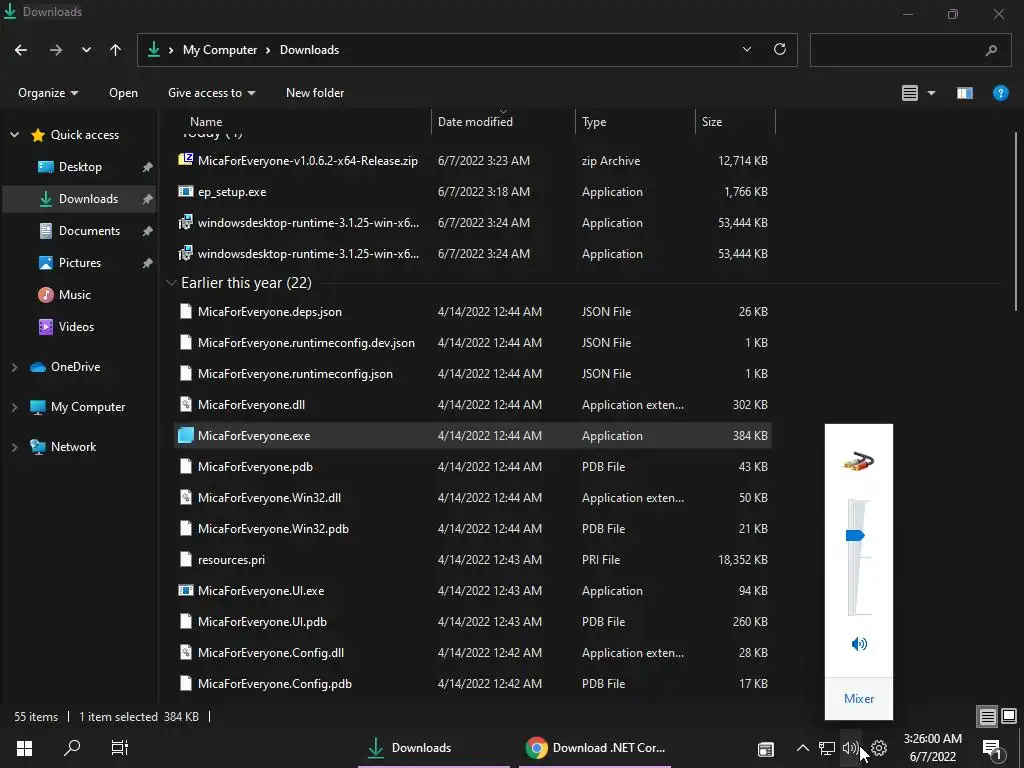Select MicaForEveryone.runtimeconfig.dev.json
This screenshot has width=1024, height=768.
tap(306, 342)
